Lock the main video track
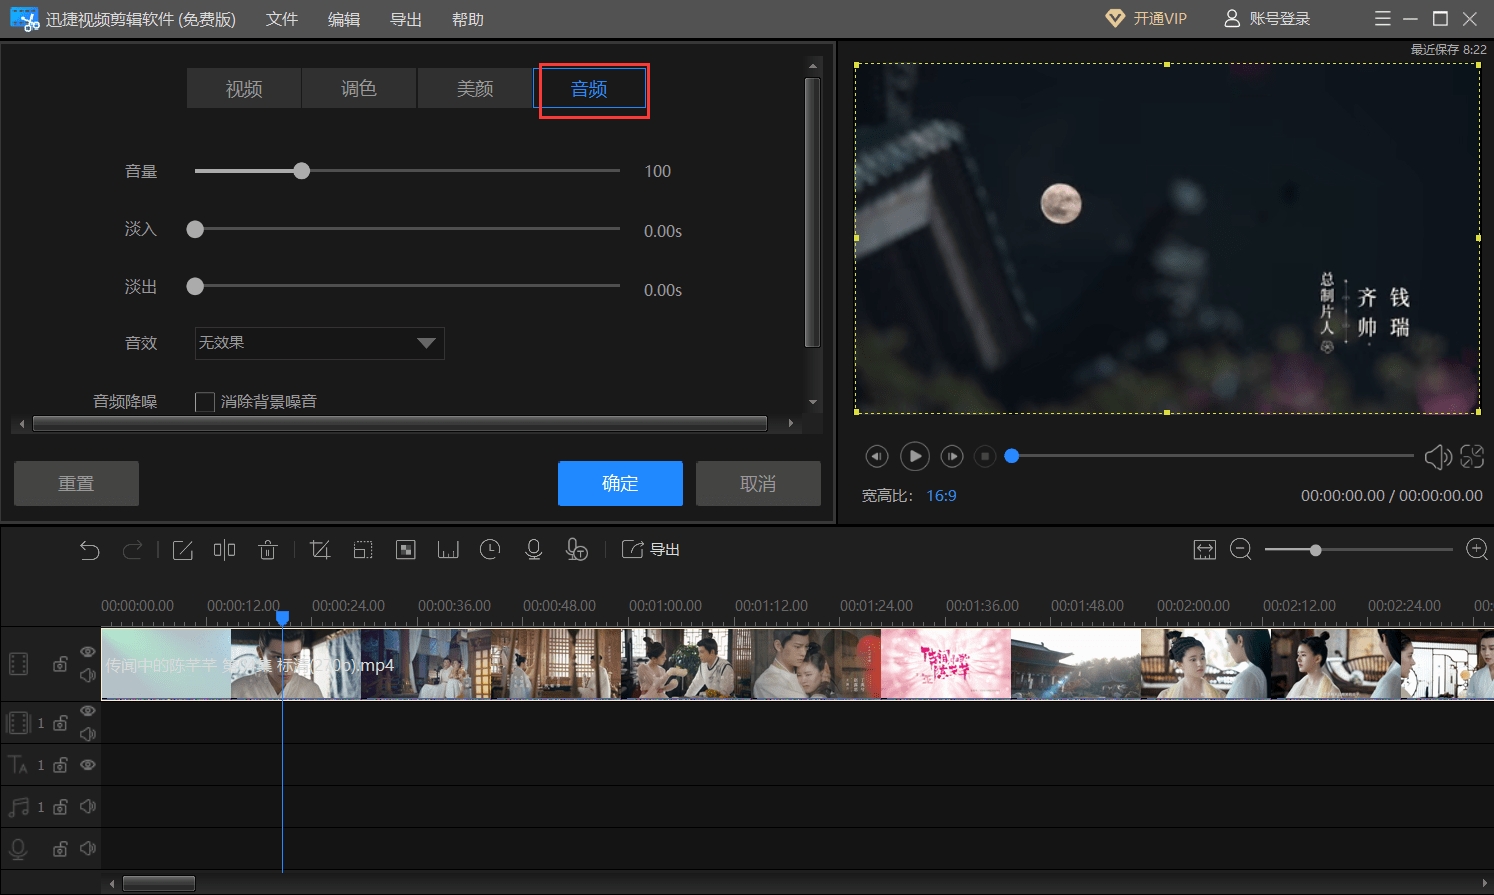The width and height of the screenshot is (1494, 895). 60,664
